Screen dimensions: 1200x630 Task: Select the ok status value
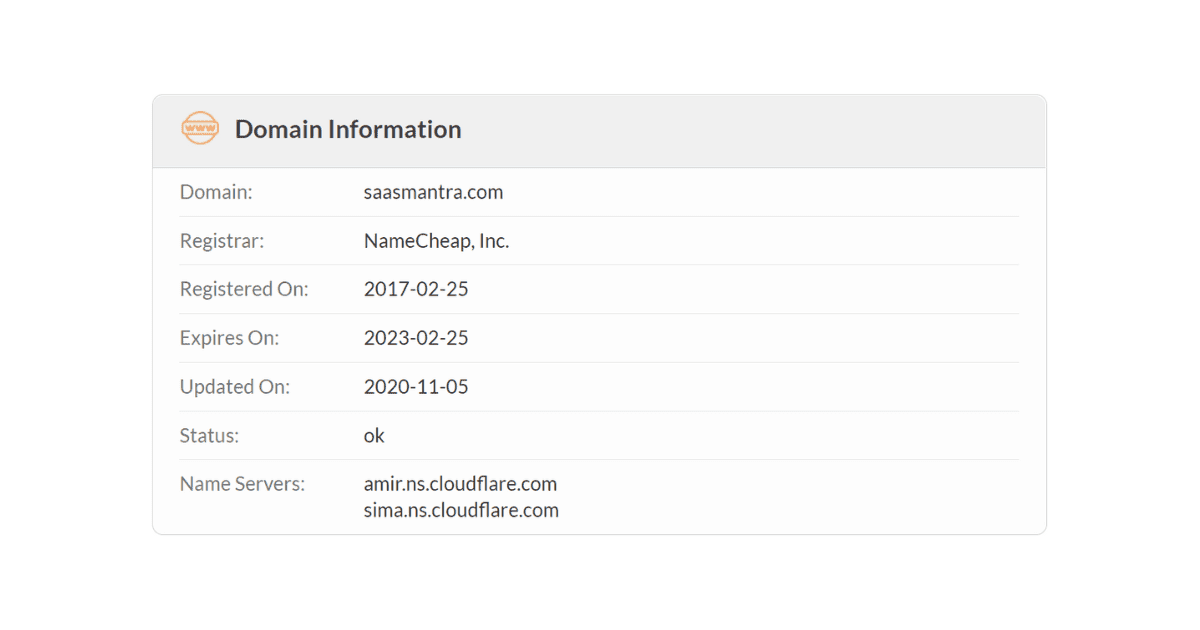[374, 435]
